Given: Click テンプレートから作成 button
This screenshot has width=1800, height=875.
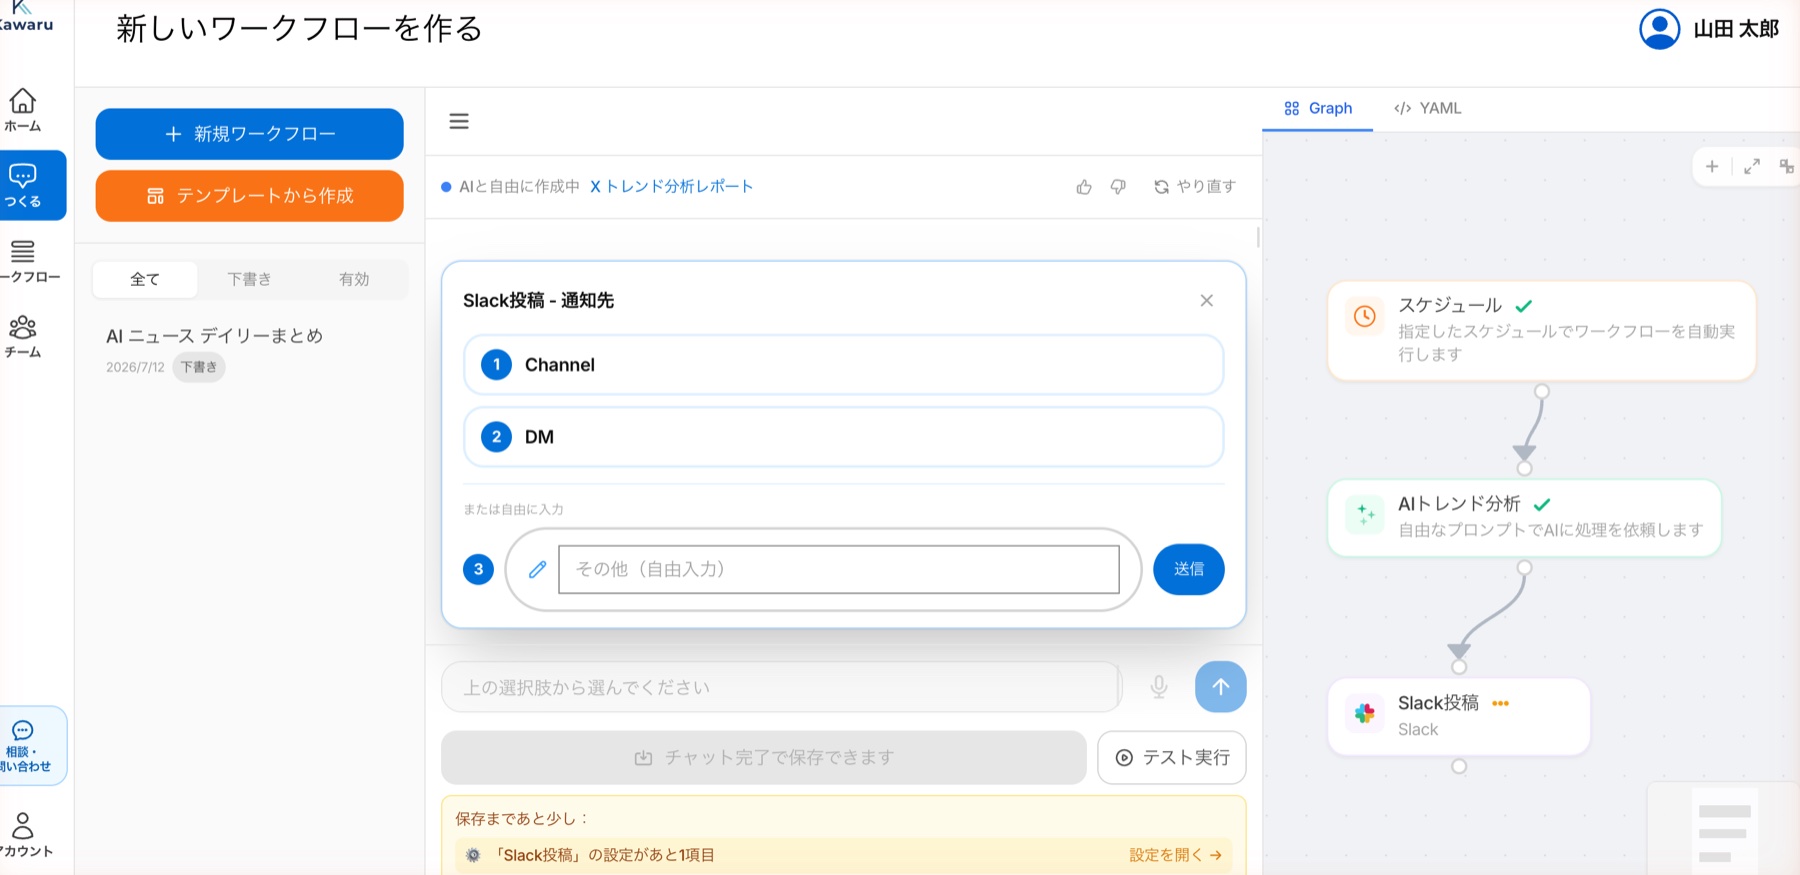Looking at the screenshot, I should (x=250, y=196).
